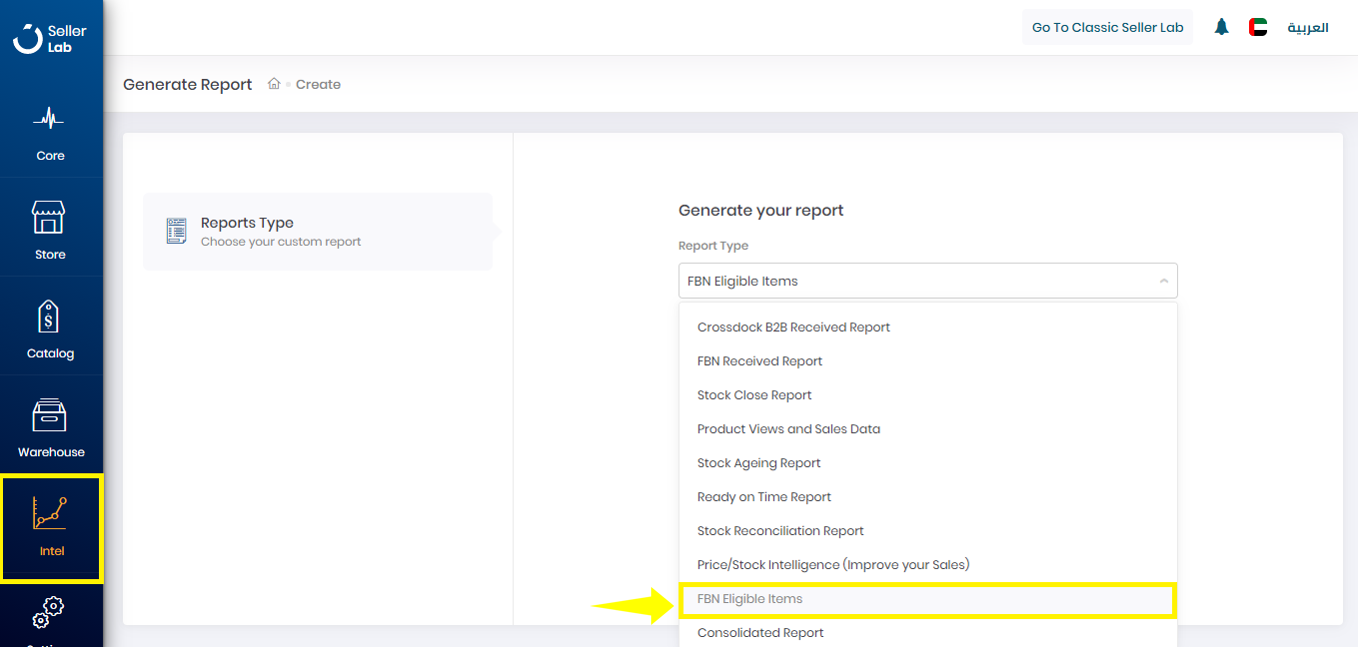Open the Catalog sidebar icon
1358x647 pixels.
(x=50, y=329)
